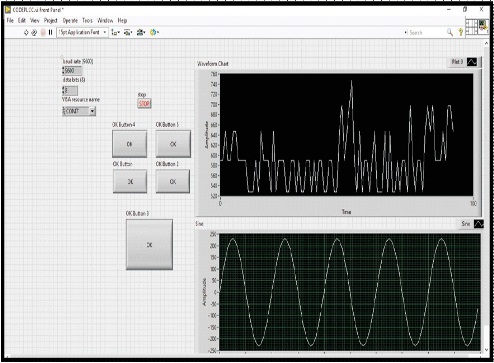Click the Abort Execution toolbar icon
This screenshot has width=494, height=363.
43,32
